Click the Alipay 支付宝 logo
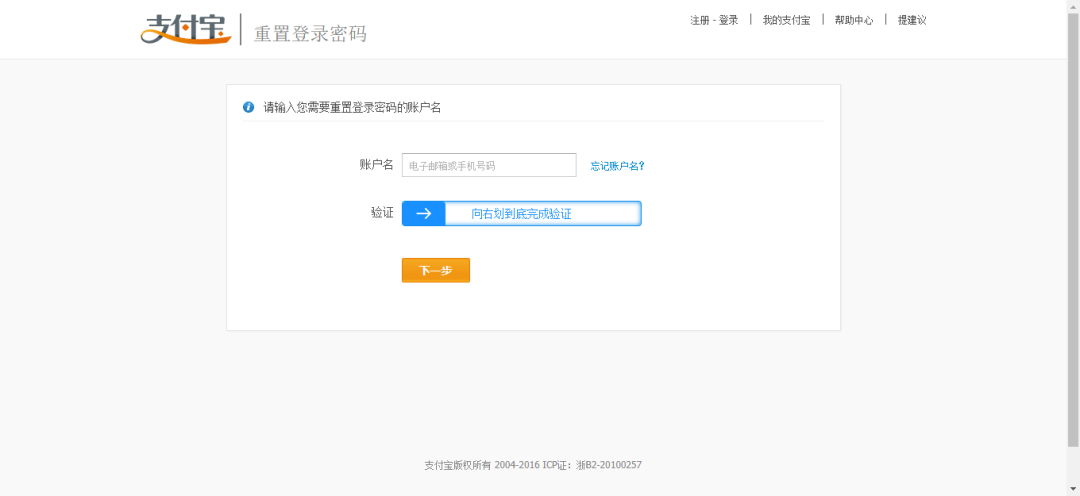The height and width of the screenshot is (496, 1080). [186, 29]
